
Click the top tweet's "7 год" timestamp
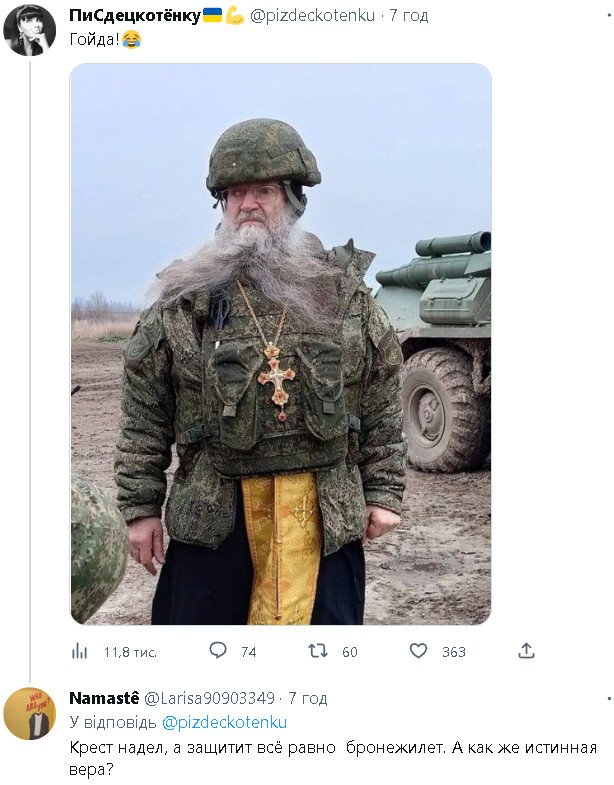(408, 16)
